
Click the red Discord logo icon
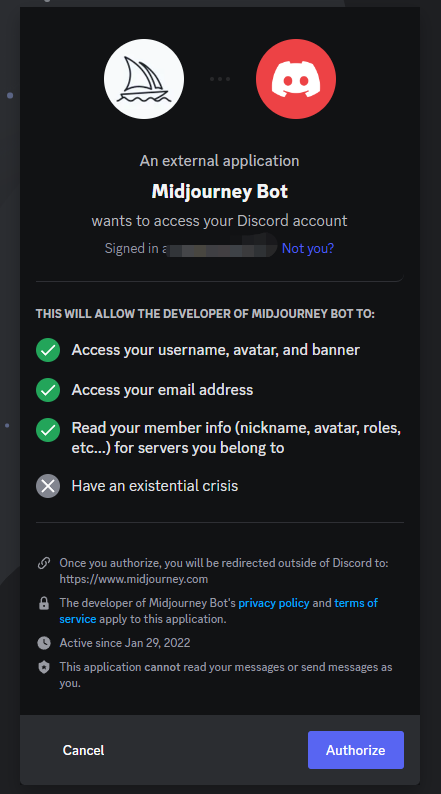point(296,79)
